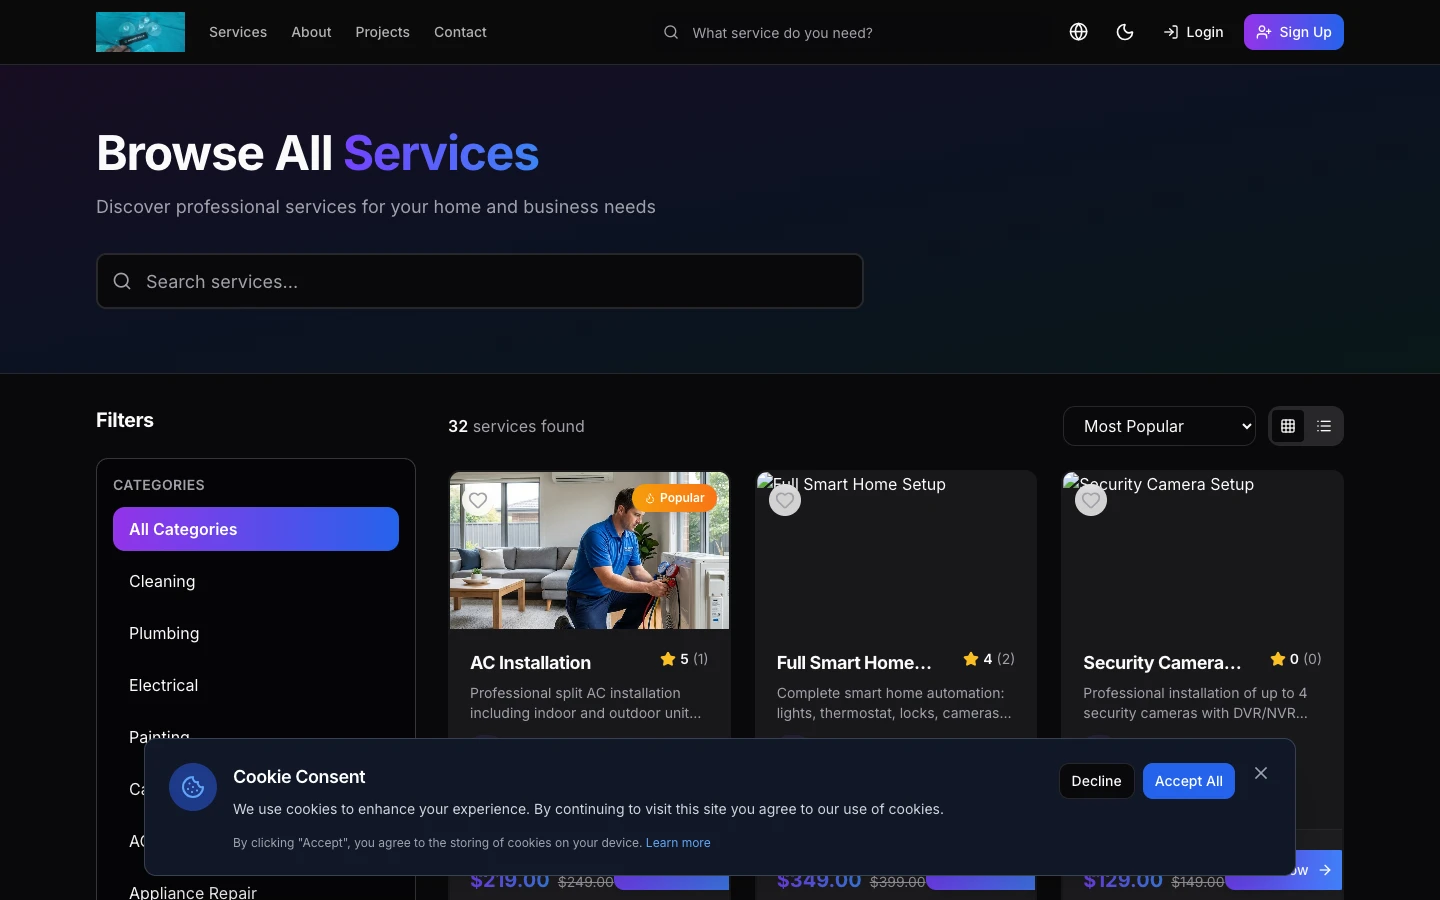
Task: Click the search magnifier in the top bar
Action: point(670,32)
